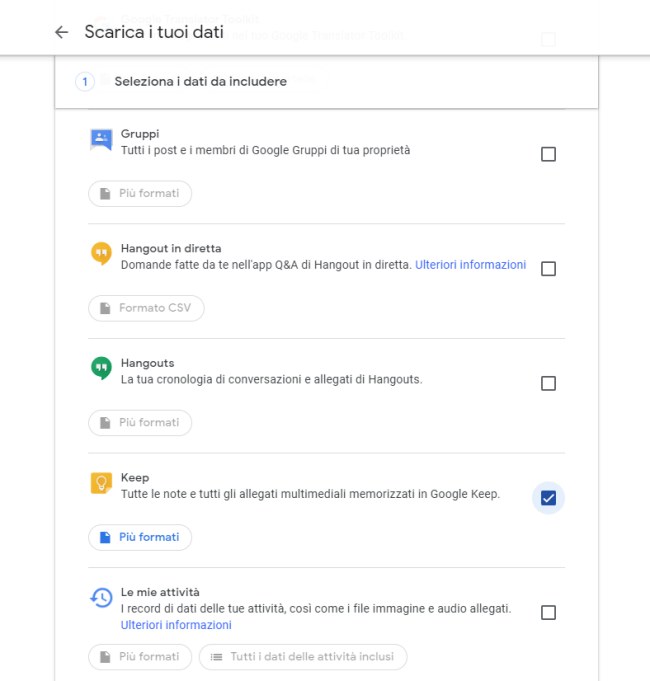Click the Hangout in diretta title text
The height and width of the screenshot is (681, 650).
click(x=171, y=248)
